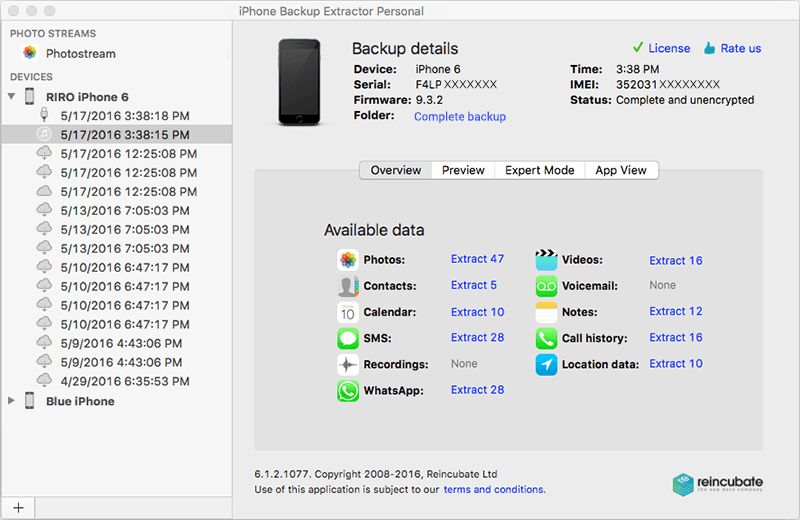Open the Expert Mode tab

point(540,170)
